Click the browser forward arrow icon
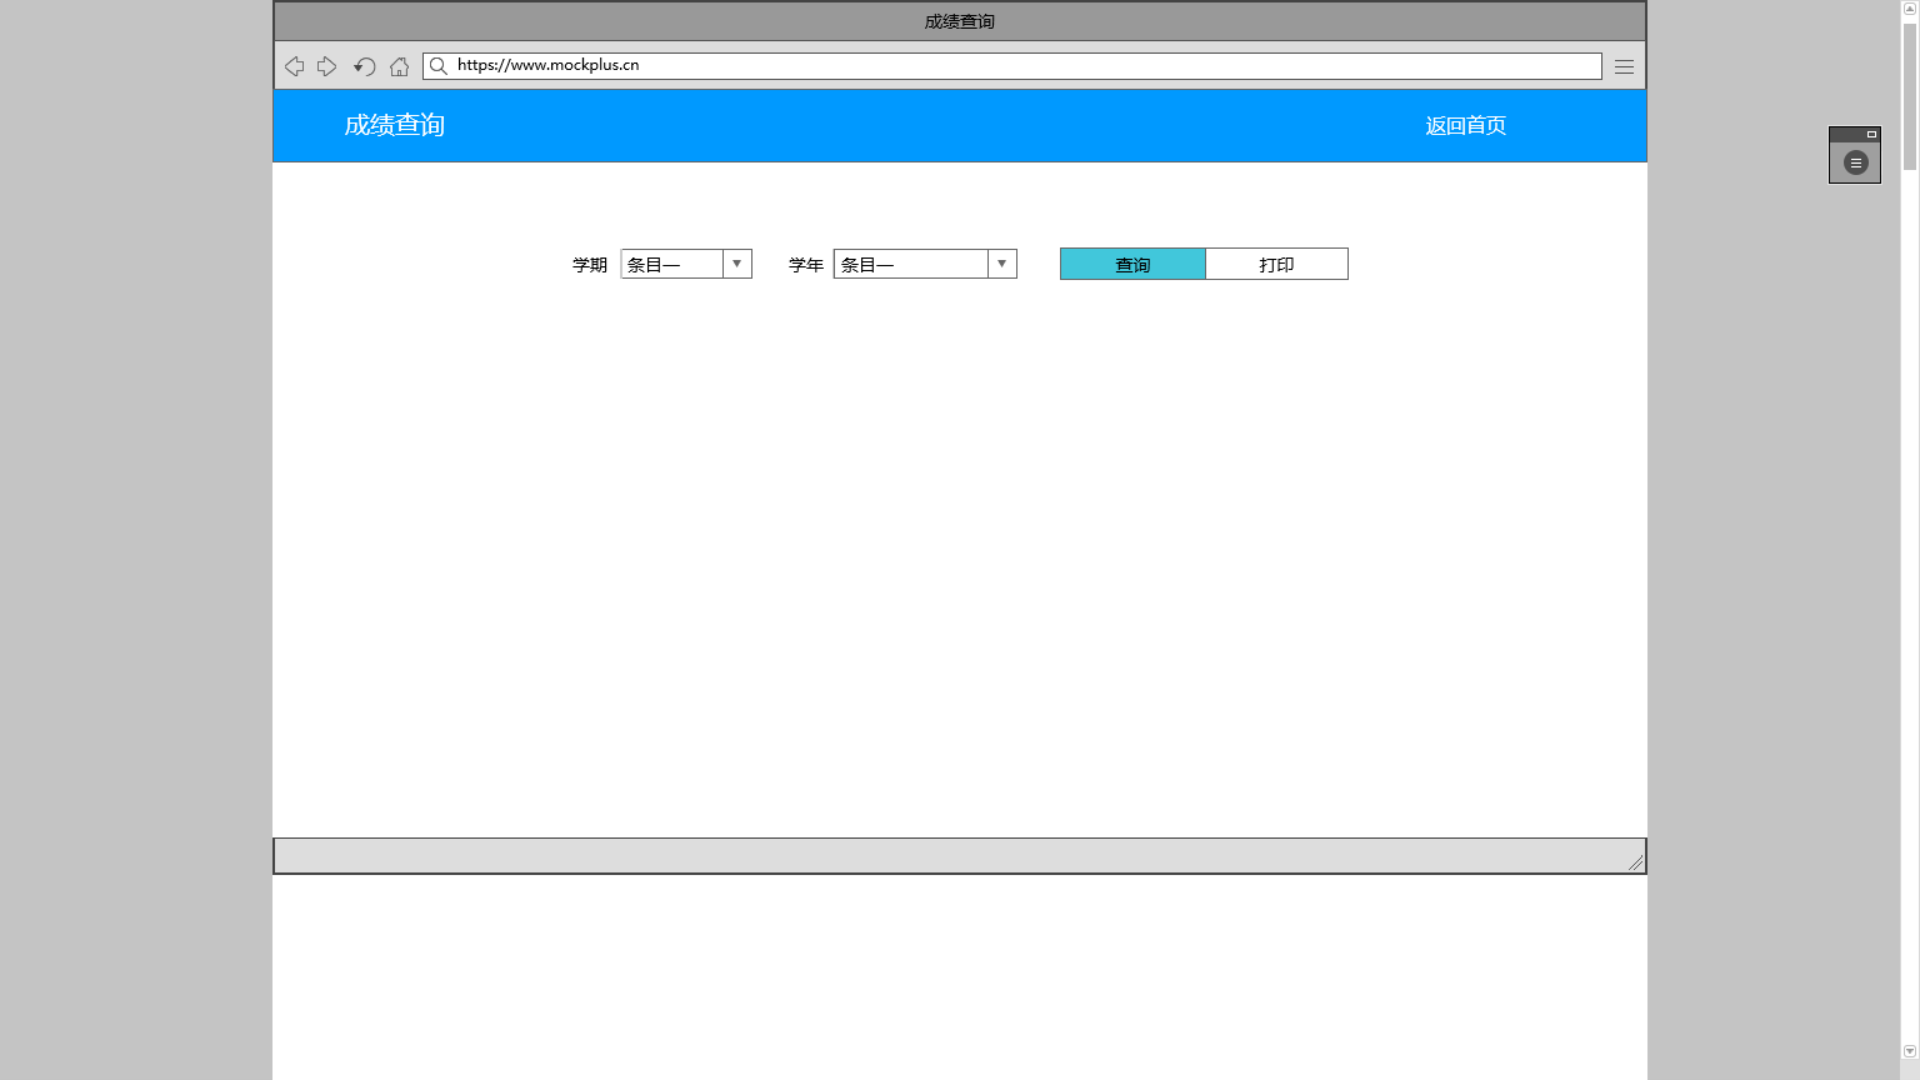Viewport: 1920px width, 1080px height. coord(327,66)
